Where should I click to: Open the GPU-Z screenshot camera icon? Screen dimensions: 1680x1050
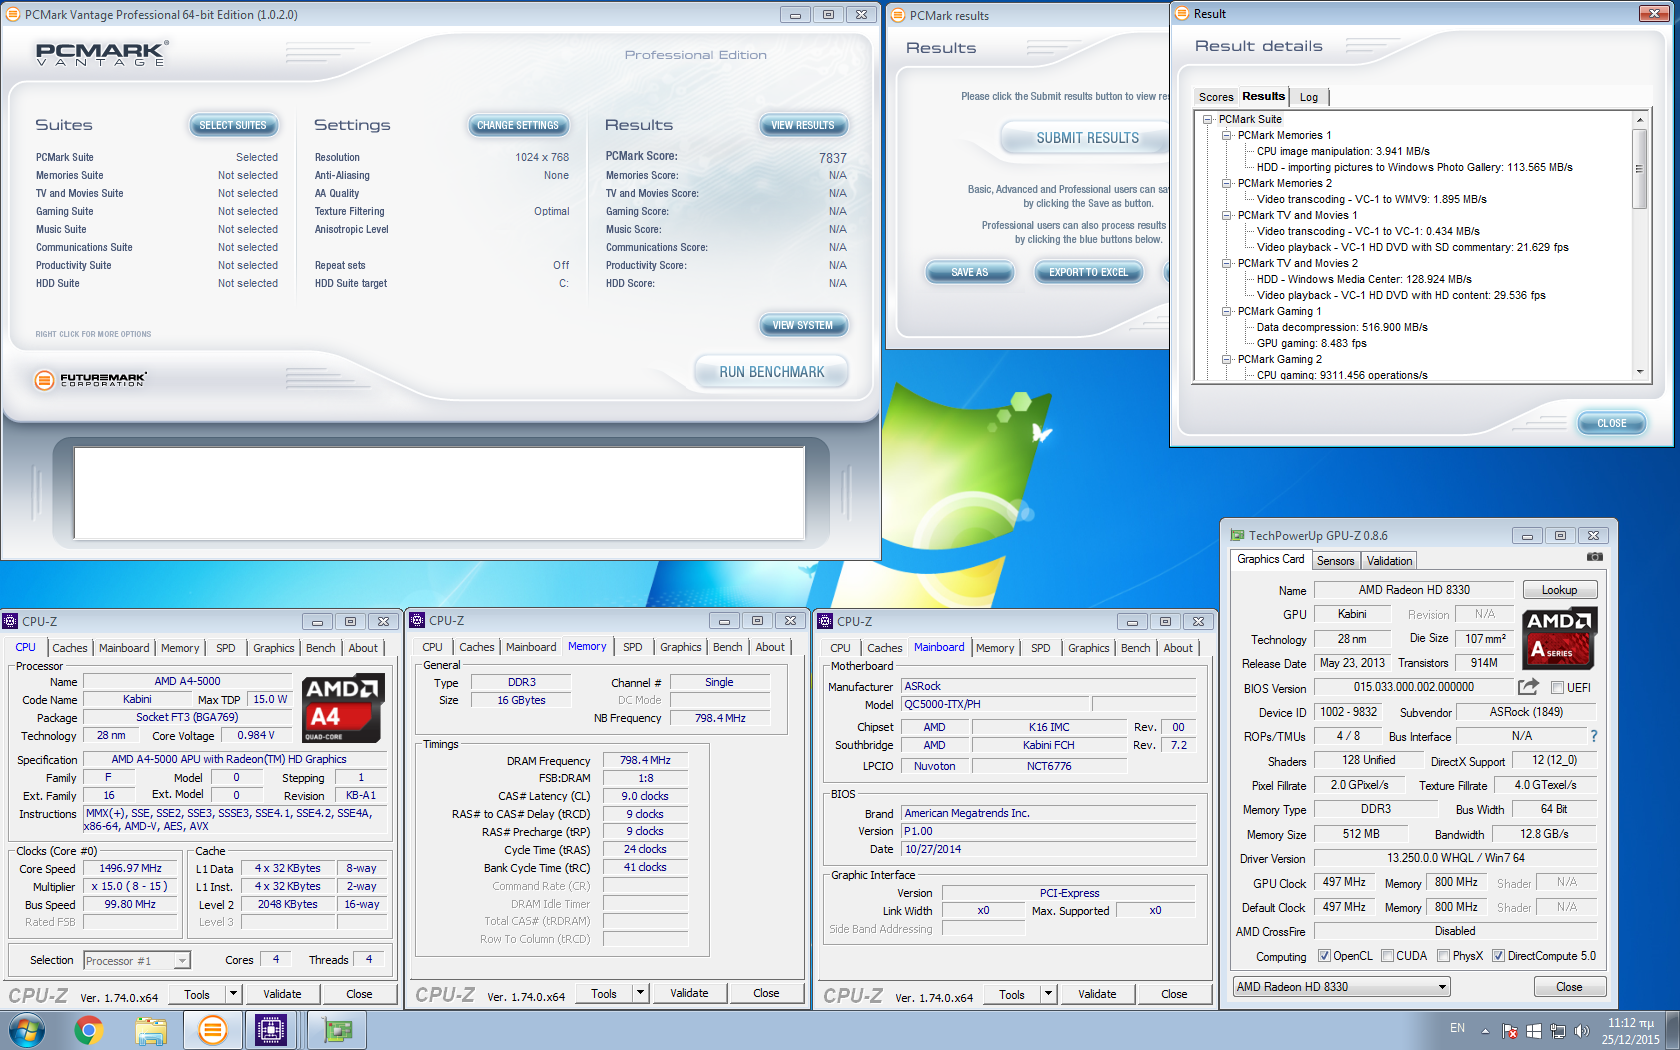1595,557
